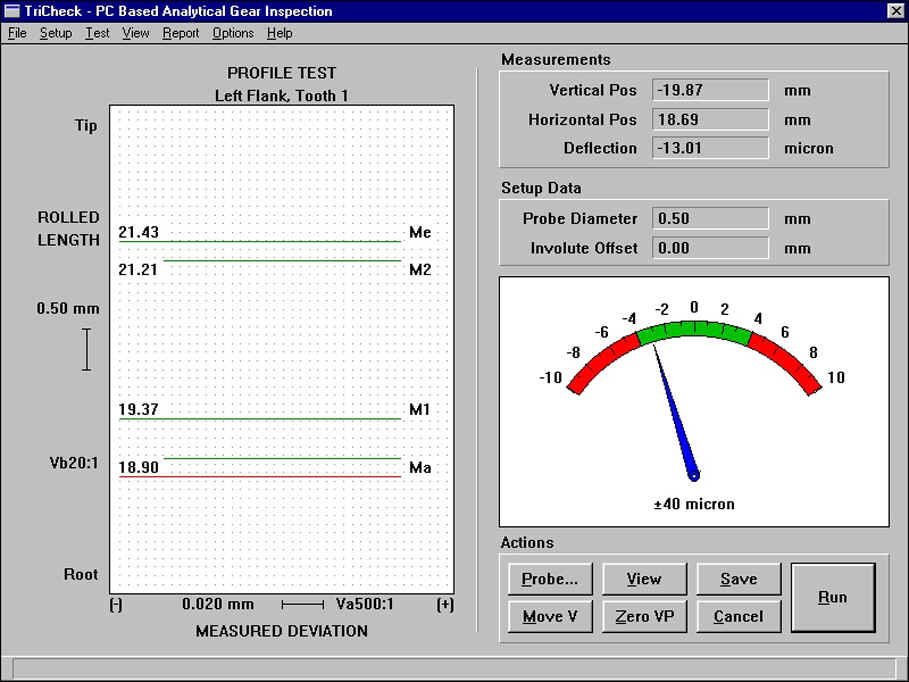The height and width of the screenshot is (682, 909).
Task: Click the status bar at bottom
Action: tap(454, 667)
